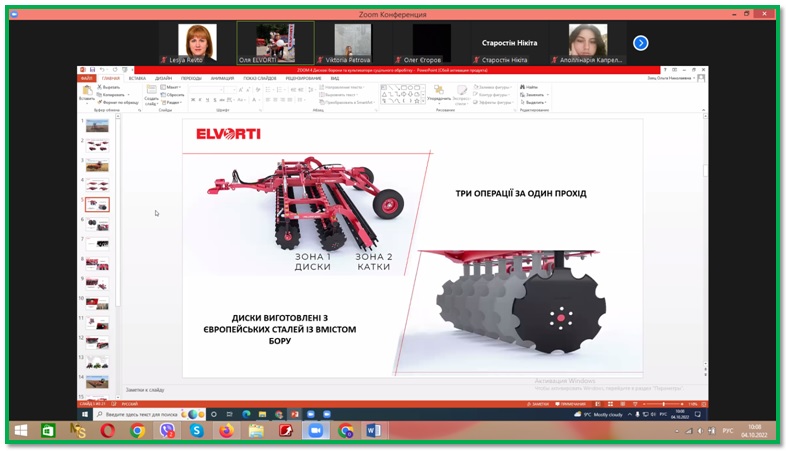Open the ВИД ribbon tab
The width and height of the screenshot is (786, 451).
[334, 78]
